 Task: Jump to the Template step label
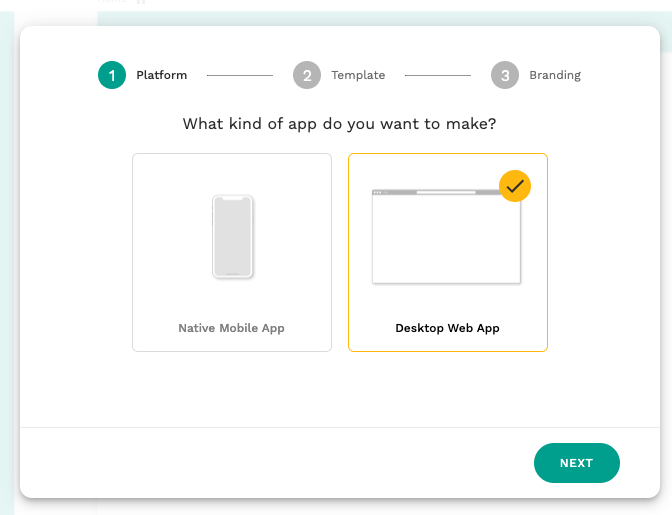point(358,75)
